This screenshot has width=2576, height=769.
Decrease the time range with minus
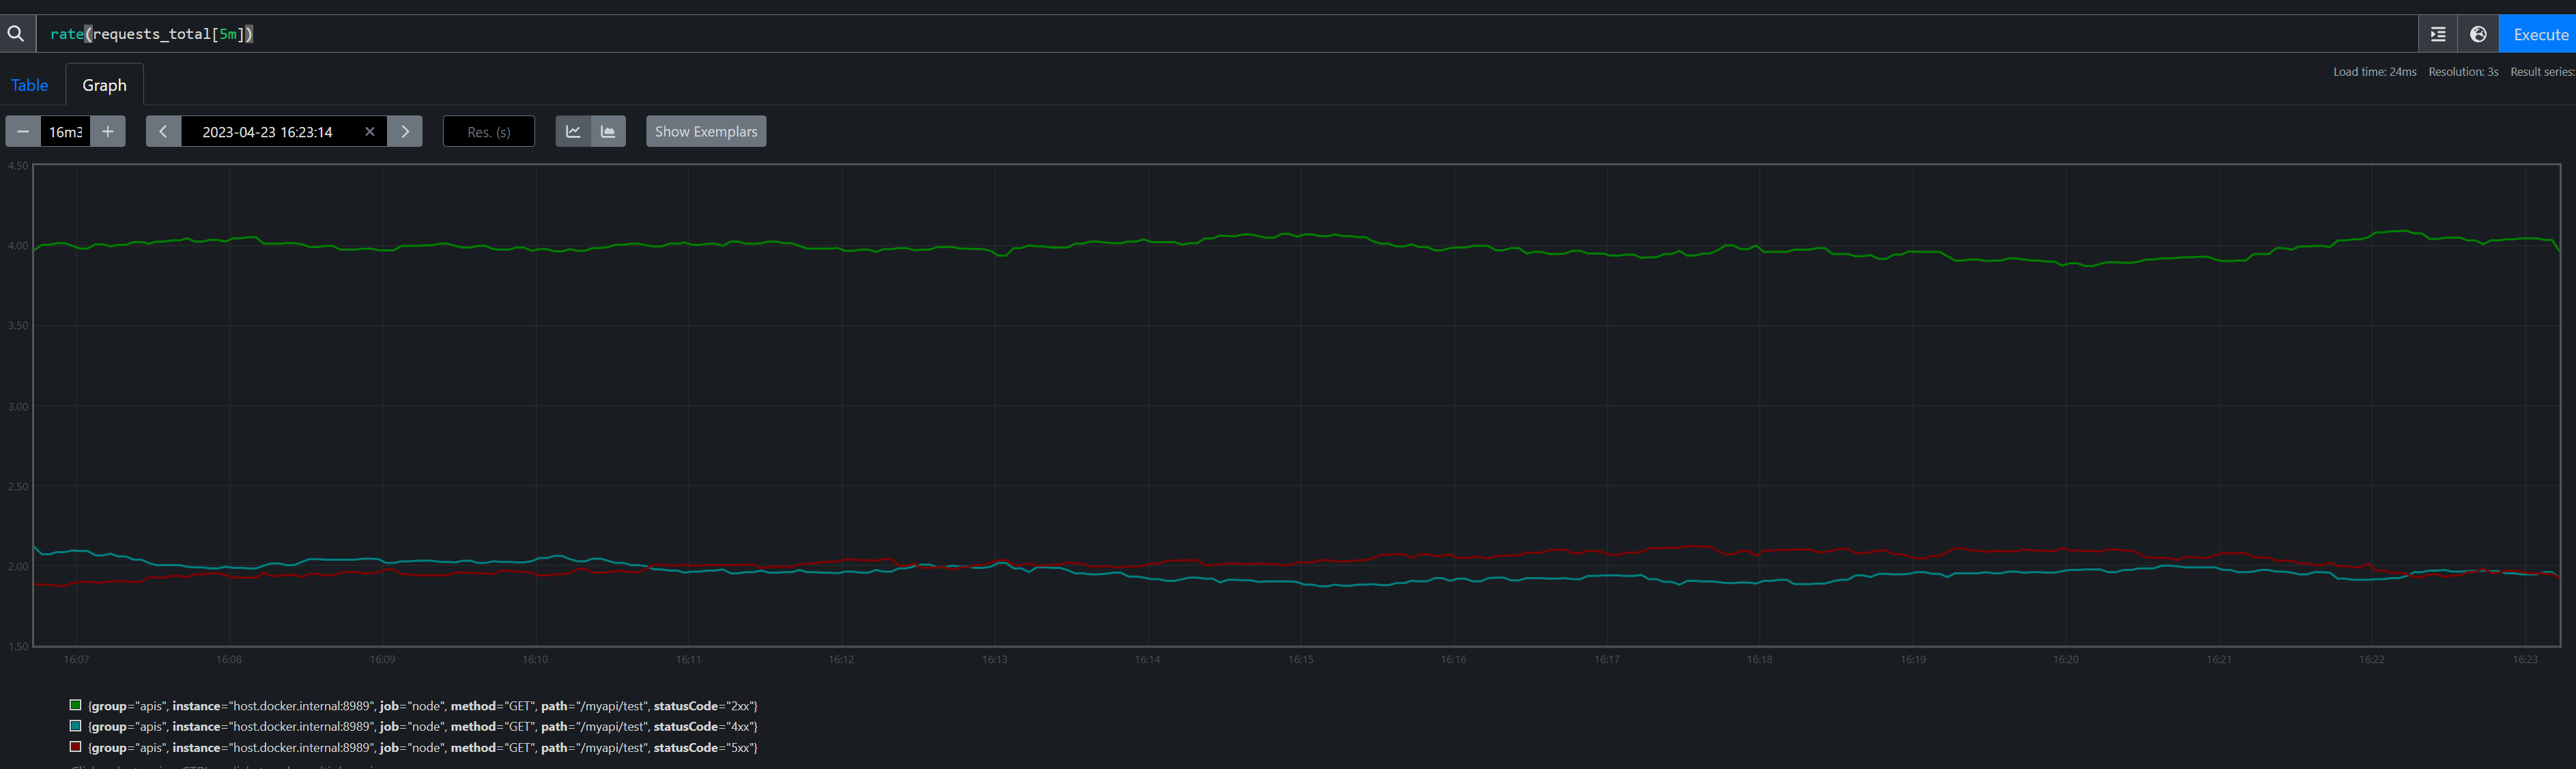coord(23,131)
